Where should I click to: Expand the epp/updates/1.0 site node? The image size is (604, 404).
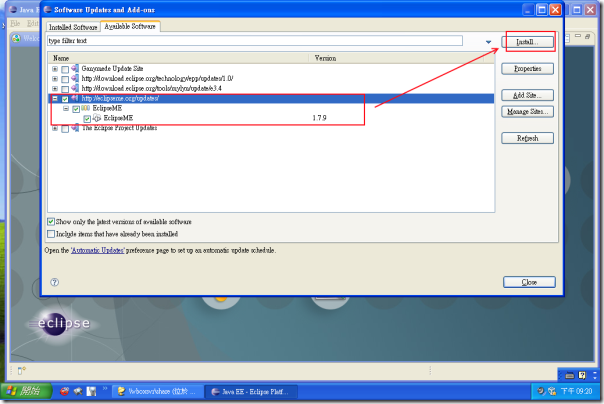click(x=55, y=79)
